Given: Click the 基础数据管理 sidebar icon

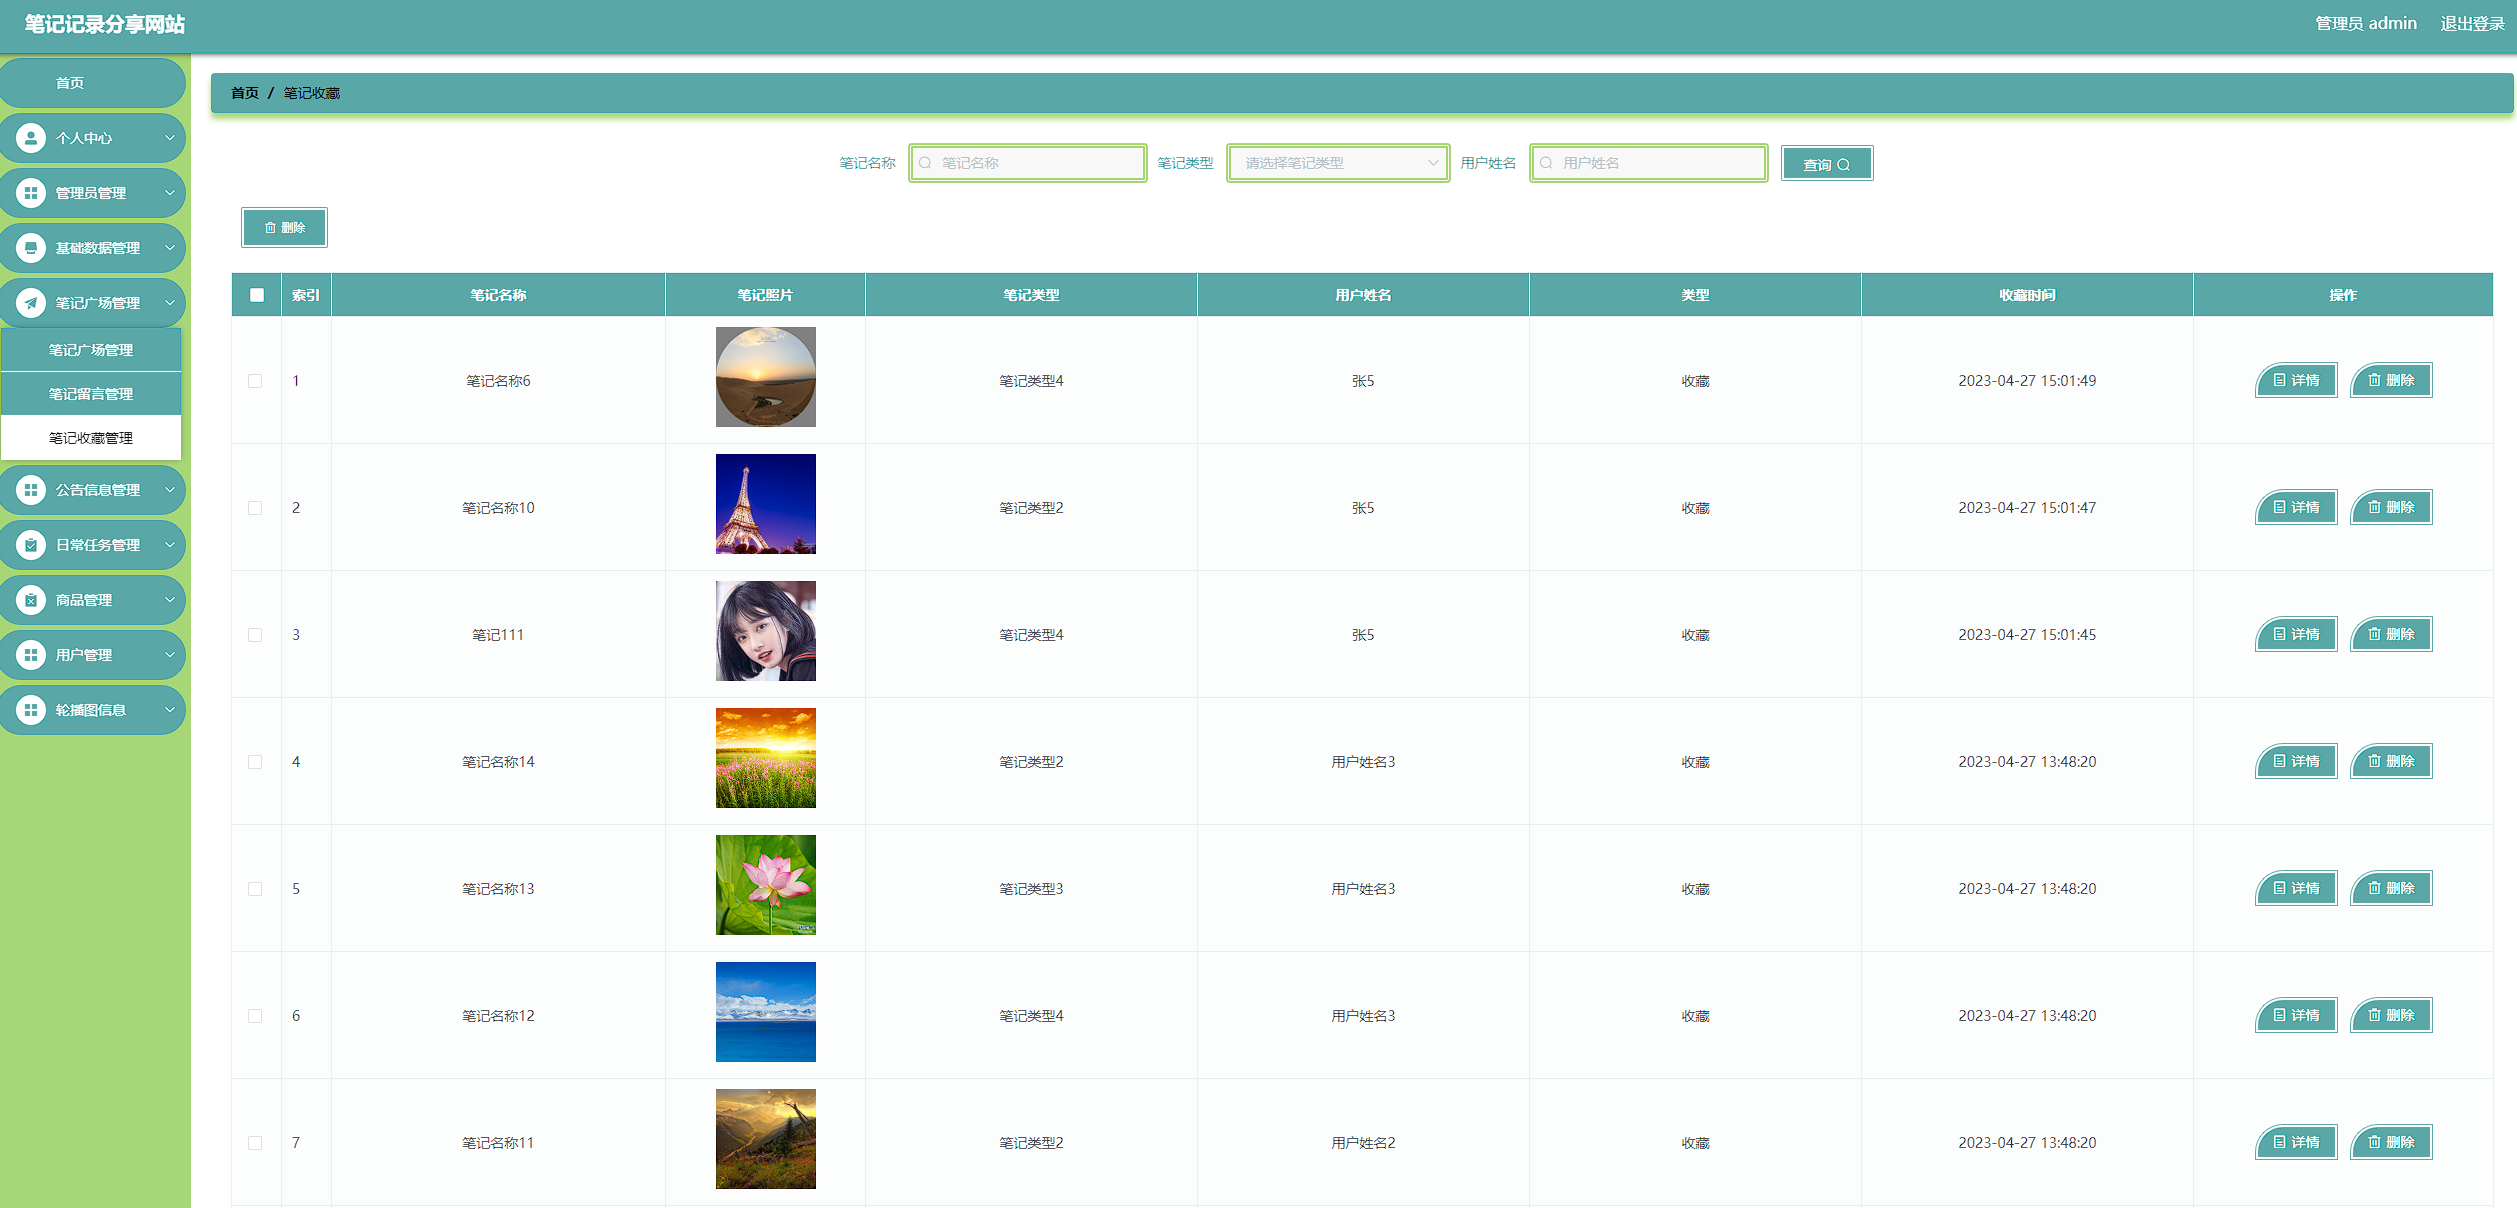Looking at the screenshot, I should [31, 248].
